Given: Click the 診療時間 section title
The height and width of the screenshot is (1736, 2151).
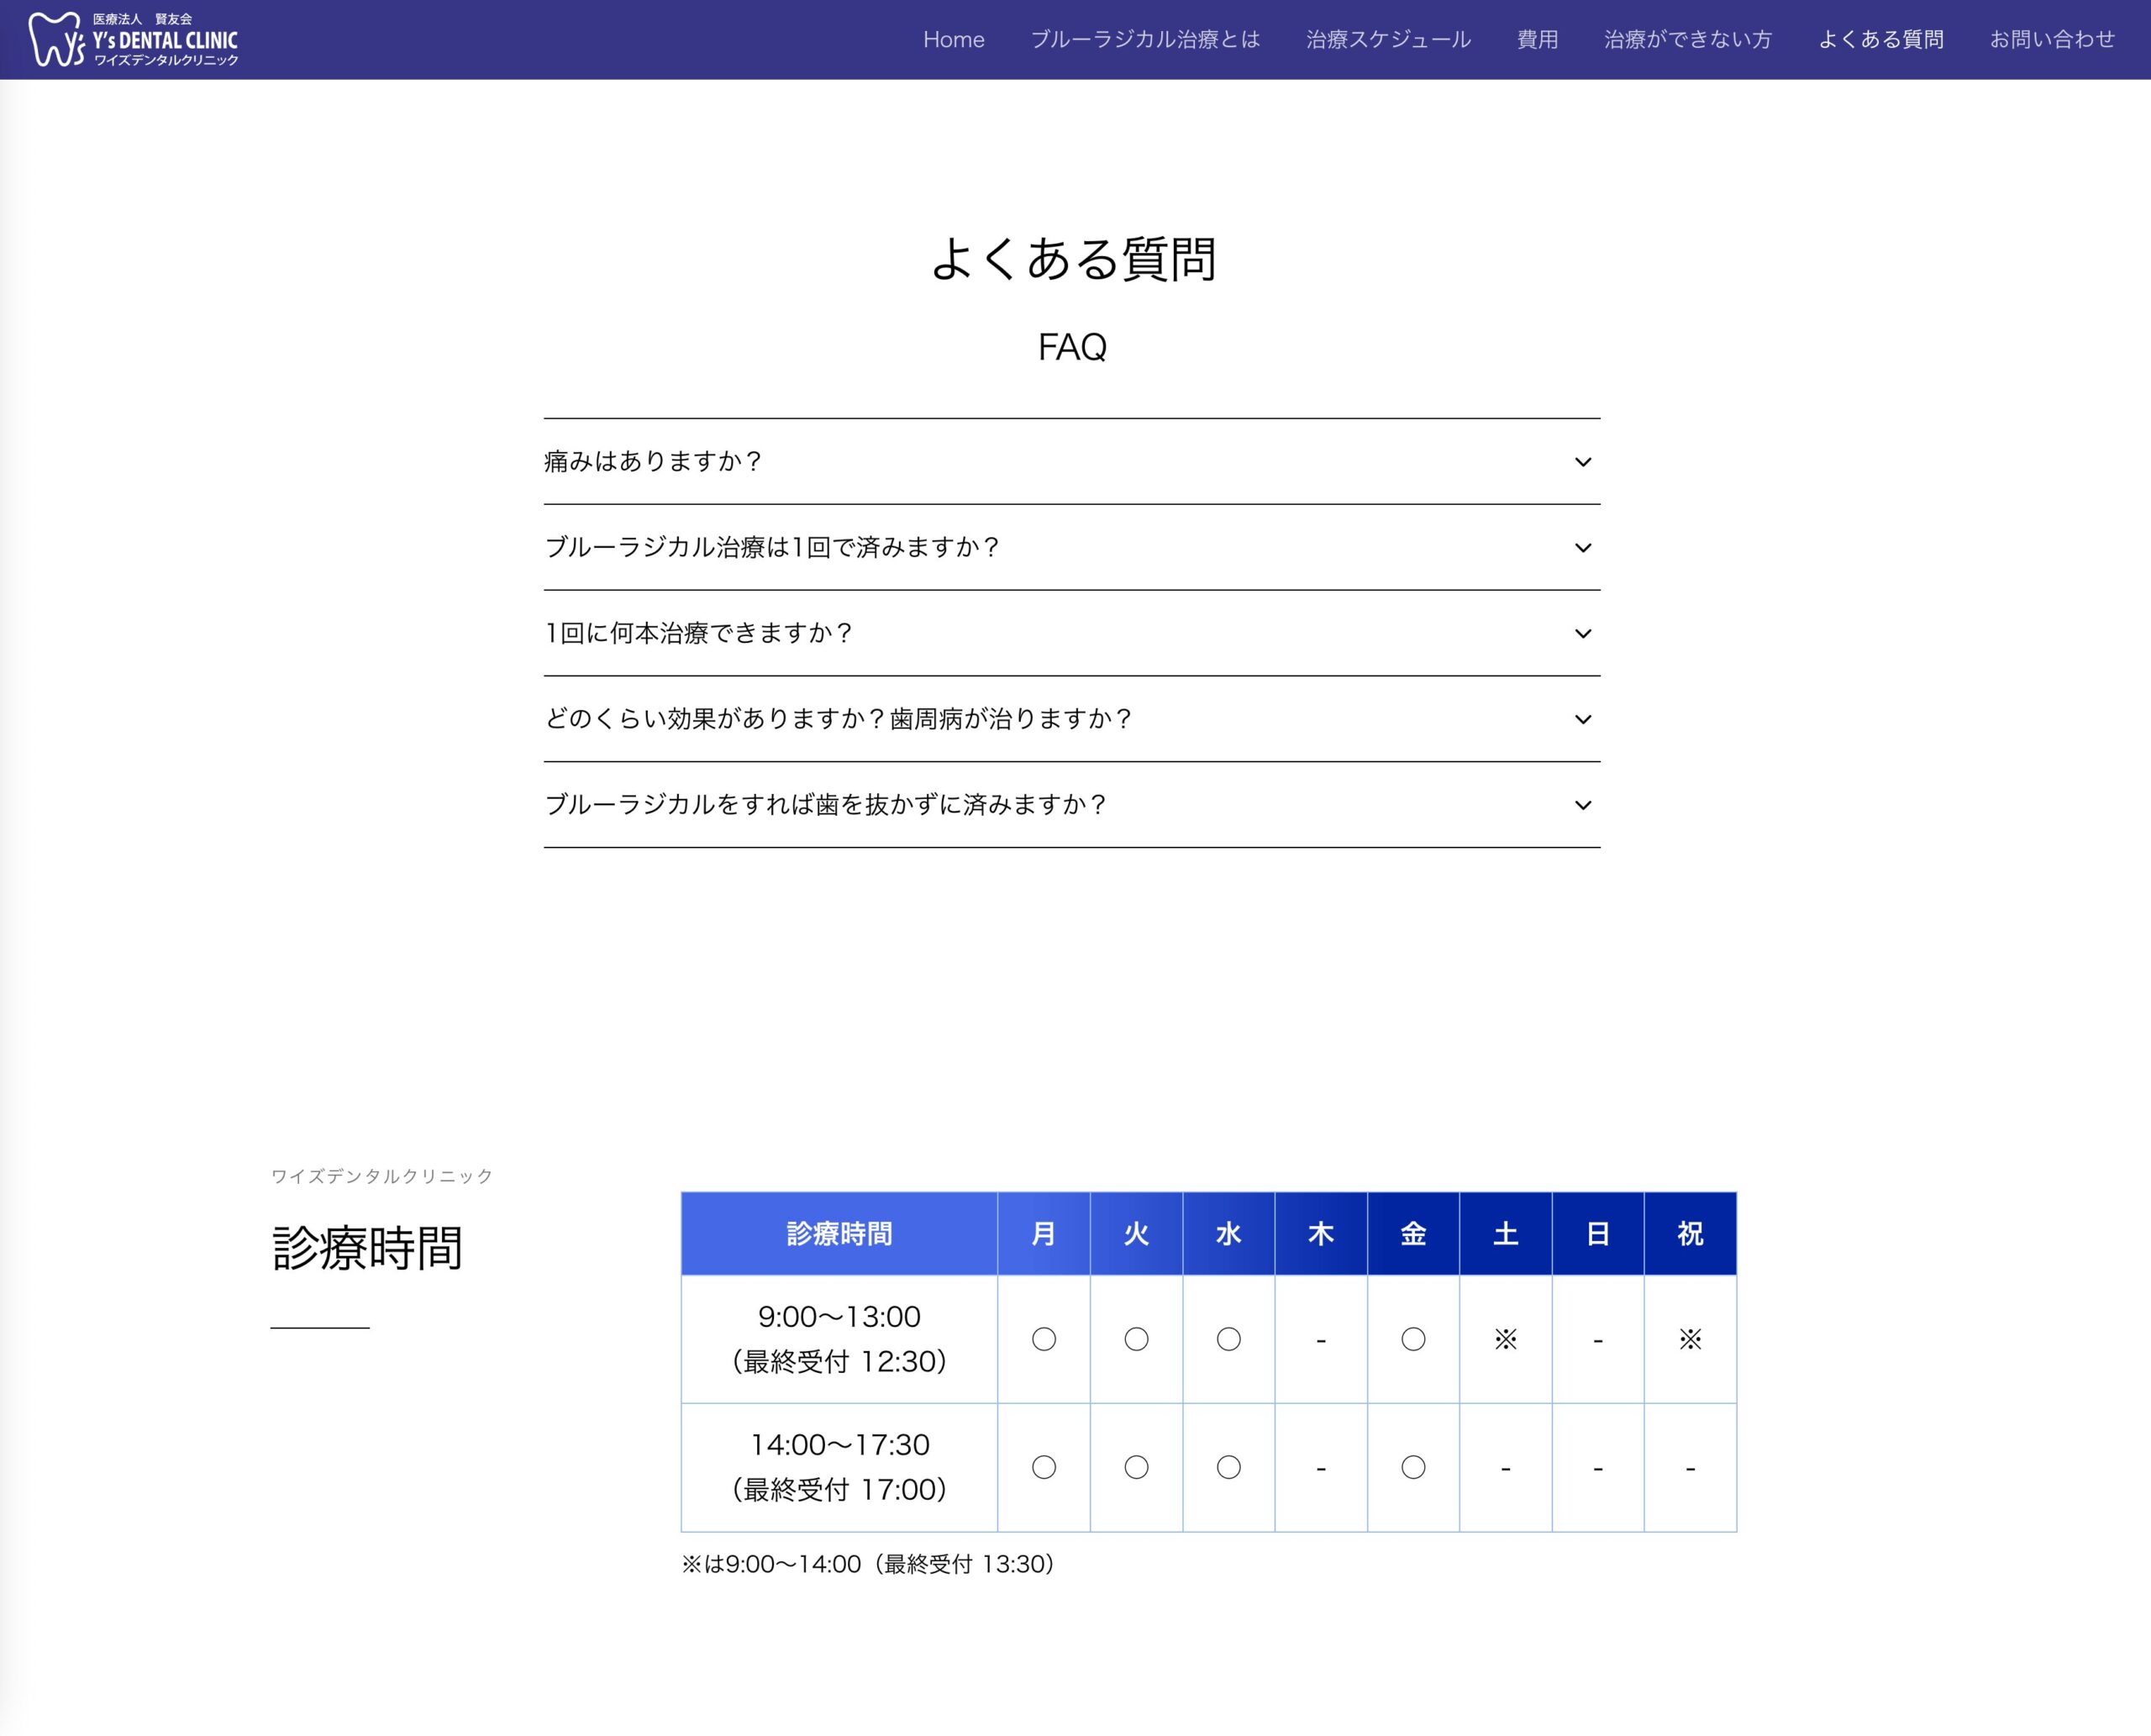Looking at the screenshot, I should click(x=367, y=1248).
